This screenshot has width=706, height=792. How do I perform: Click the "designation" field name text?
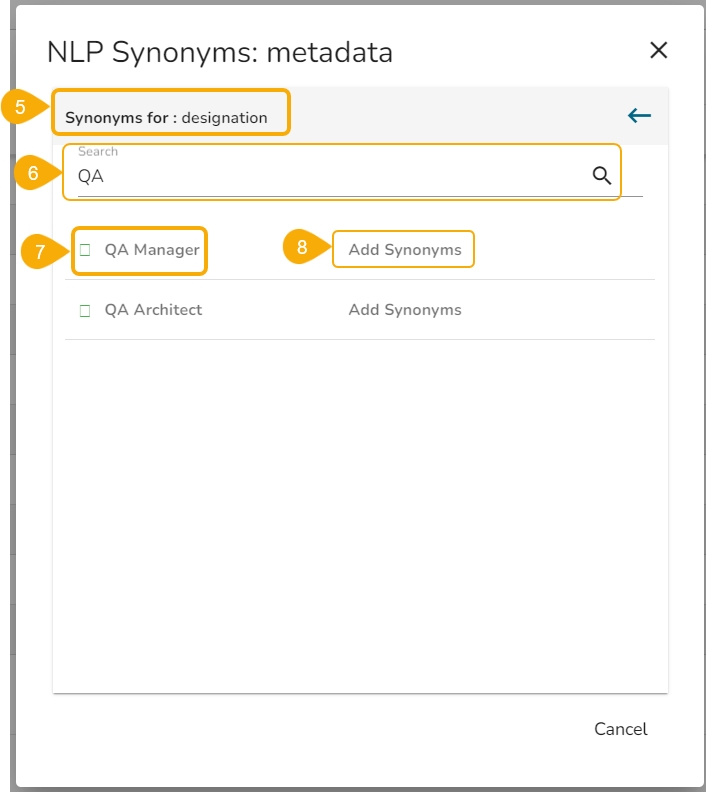225,118
